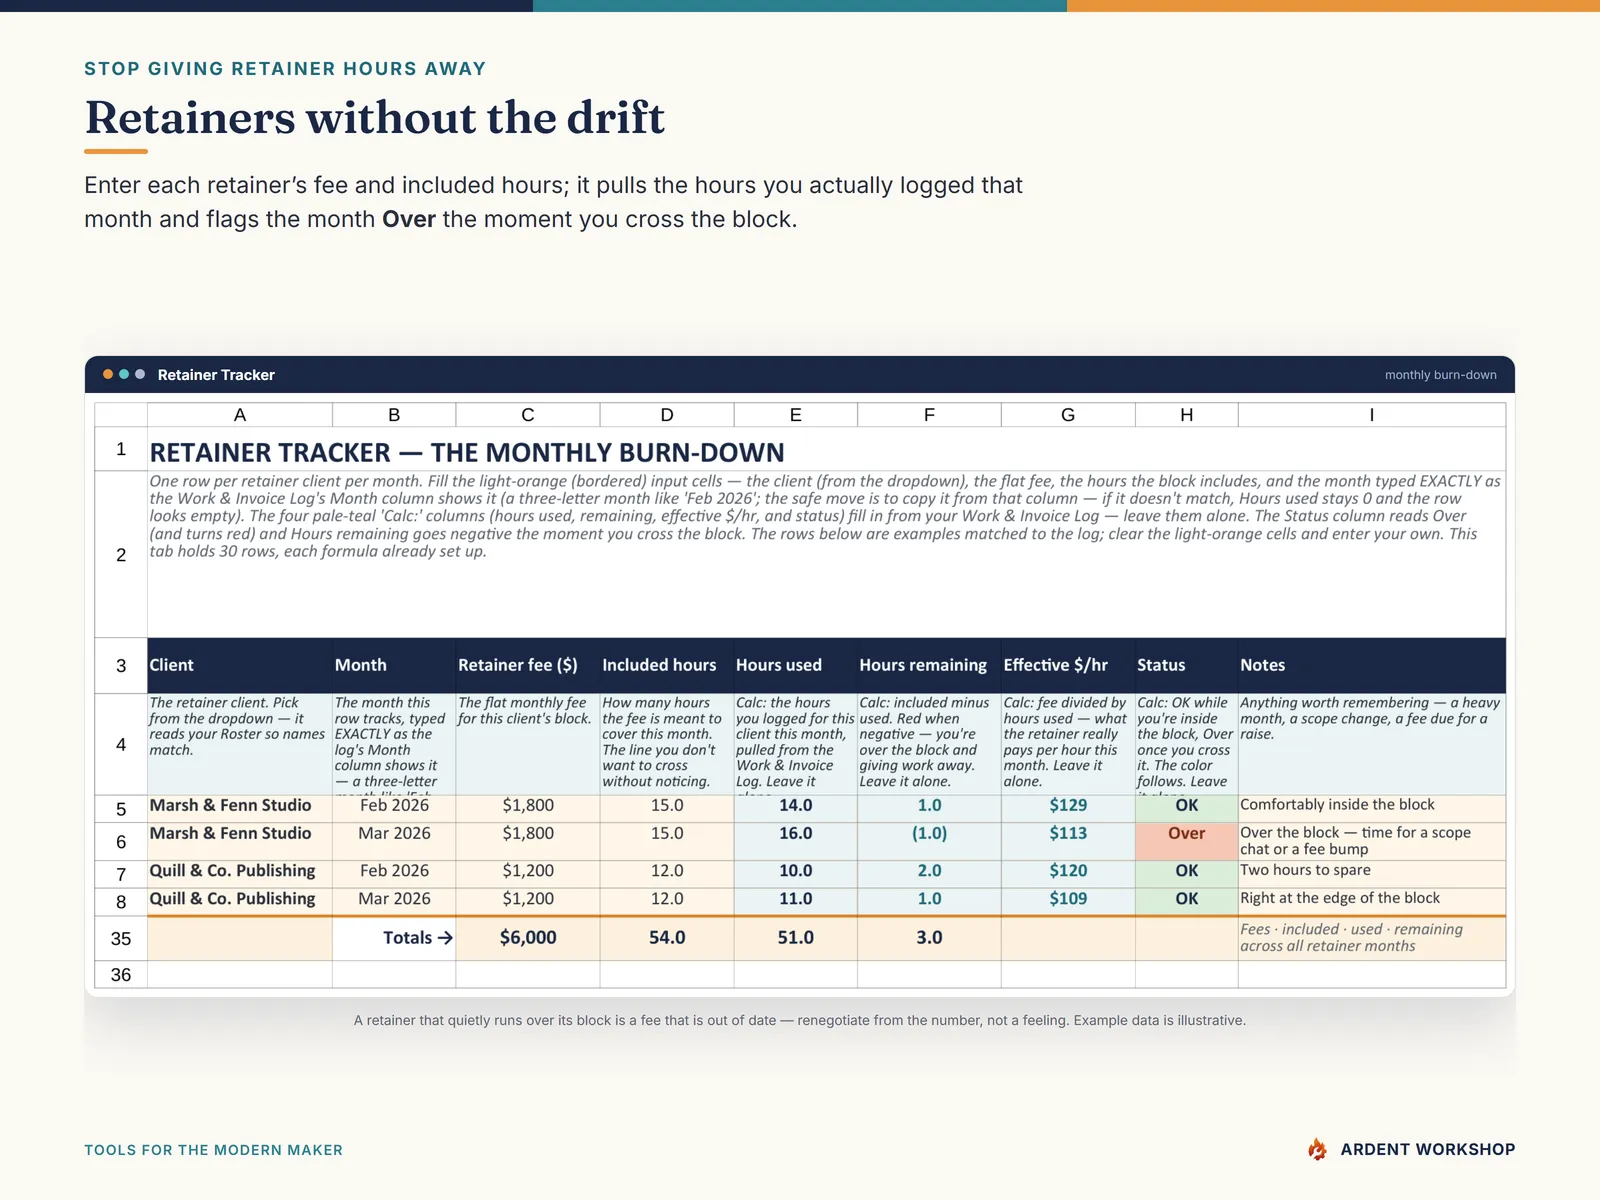This screenshot has width=1600, height=1200.
Task: Select row 7 header
Action: tap(121, 875)
